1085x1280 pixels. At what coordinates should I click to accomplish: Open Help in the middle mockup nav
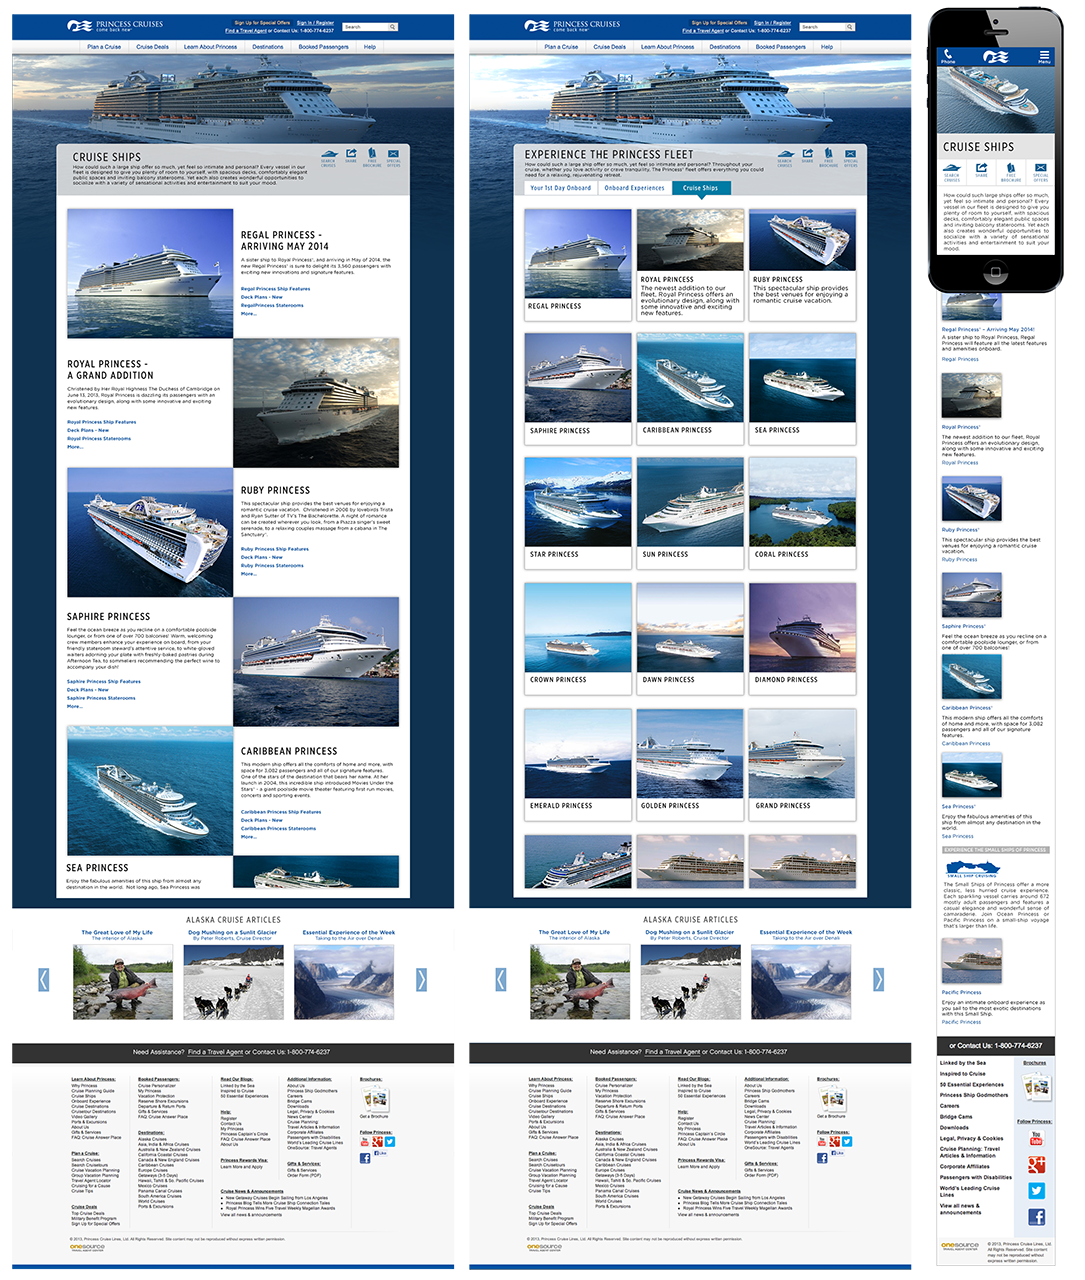point(827,47)
